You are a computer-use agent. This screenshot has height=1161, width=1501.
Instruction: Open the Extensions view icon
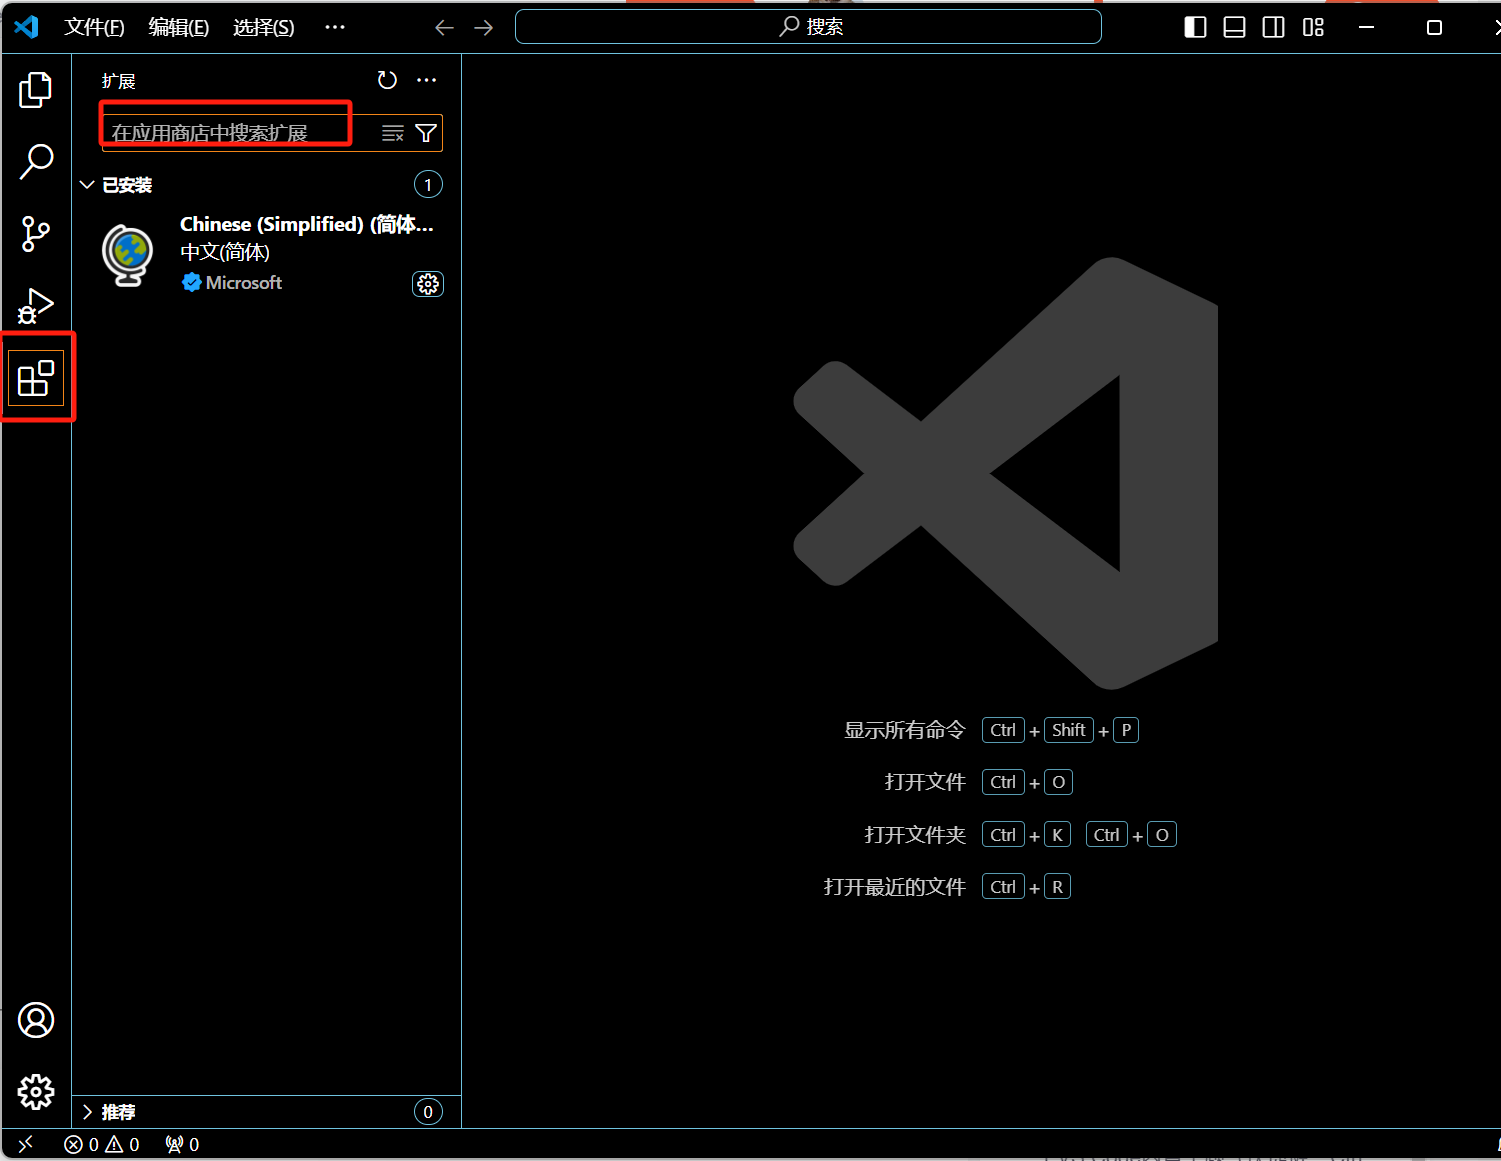coord(36,378)
